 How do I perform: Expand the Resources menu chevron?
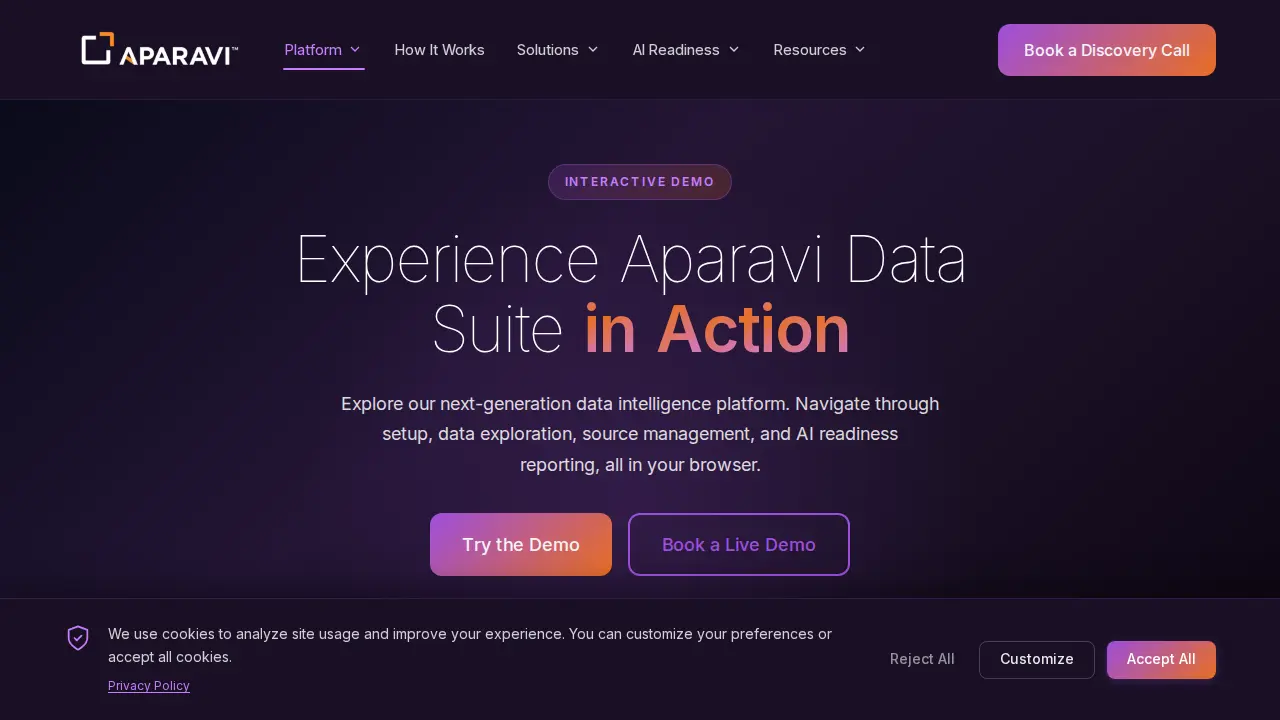coord(860,49)
